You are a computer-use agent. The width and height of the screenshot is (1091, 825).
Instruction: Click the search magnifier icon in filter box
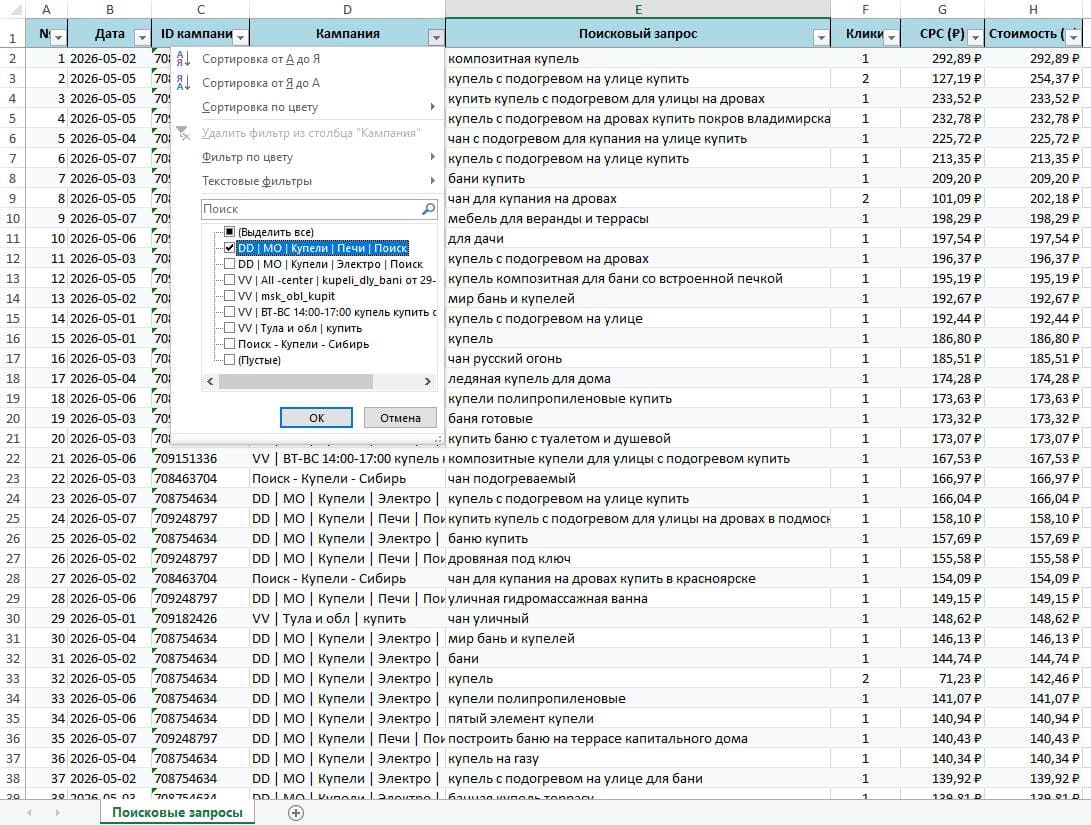[428, 209]
